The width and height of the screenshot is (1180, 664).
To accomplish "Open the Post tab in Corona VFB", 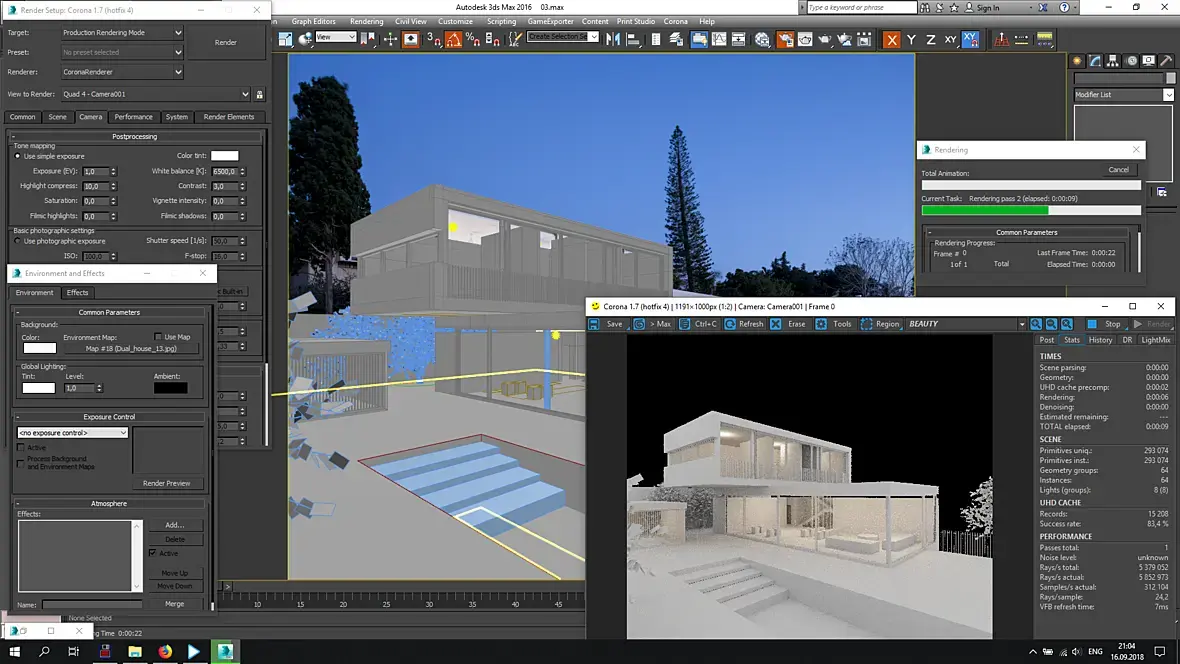I will point(1047,340).
